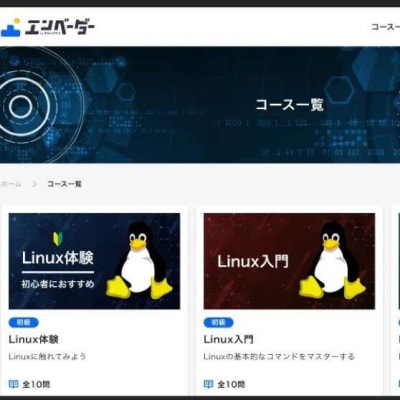The image size is (400, 400).
Task: Go to the ホーム breadcrumb link
Action: pos(11,184)
